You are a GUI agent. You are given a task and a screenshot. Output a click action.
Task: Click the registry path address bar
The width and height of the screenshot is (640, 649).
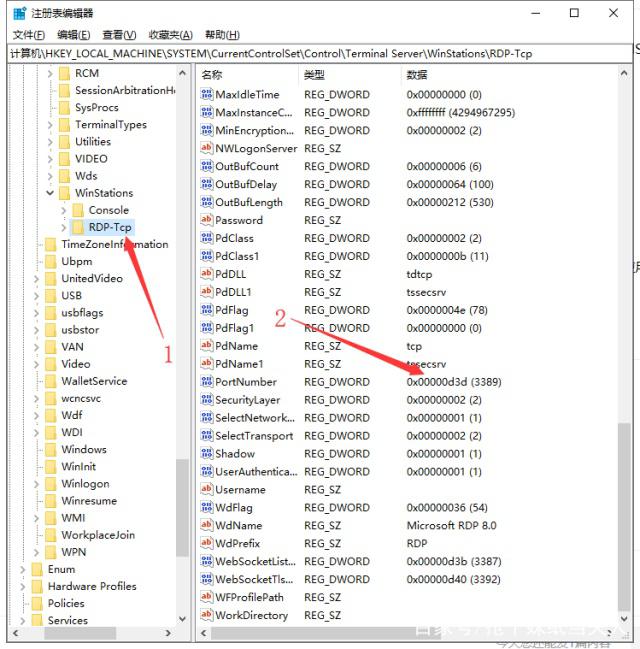320,53
